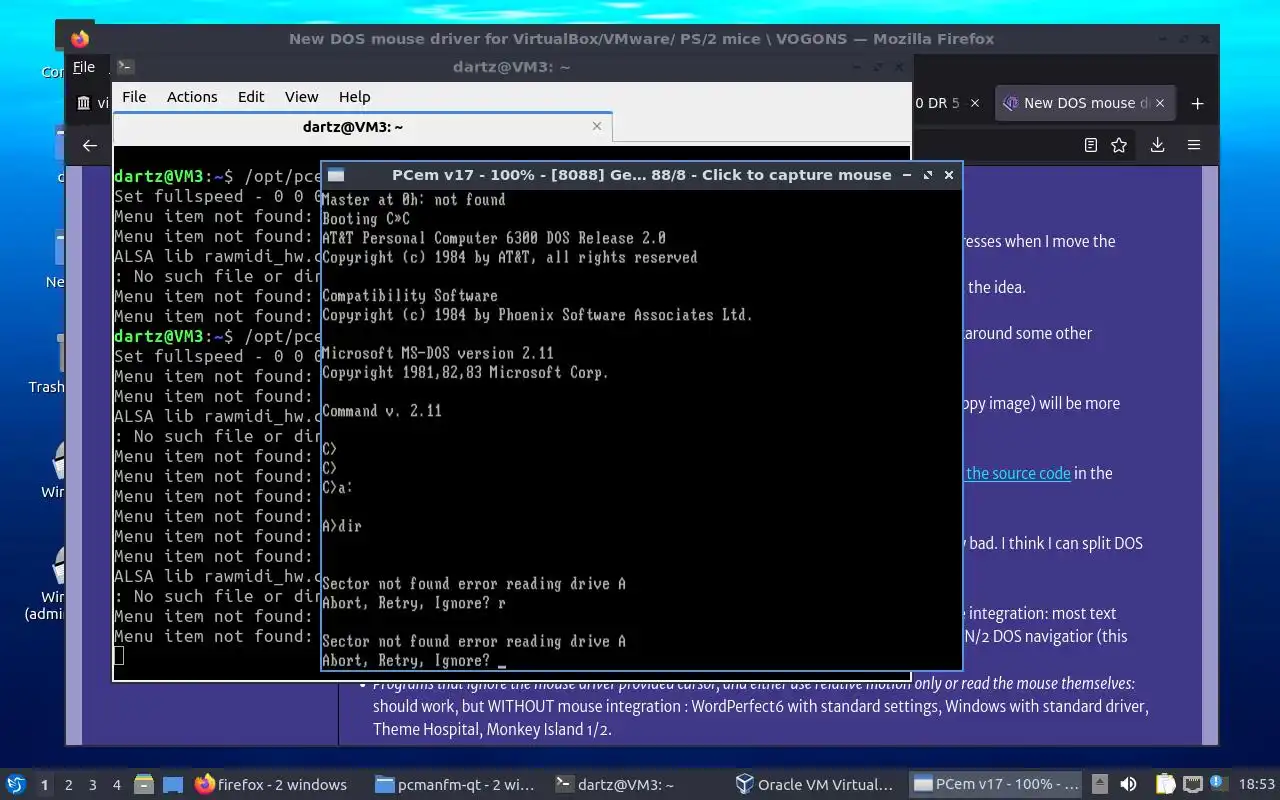Open the terminal Edit menu

251,97
